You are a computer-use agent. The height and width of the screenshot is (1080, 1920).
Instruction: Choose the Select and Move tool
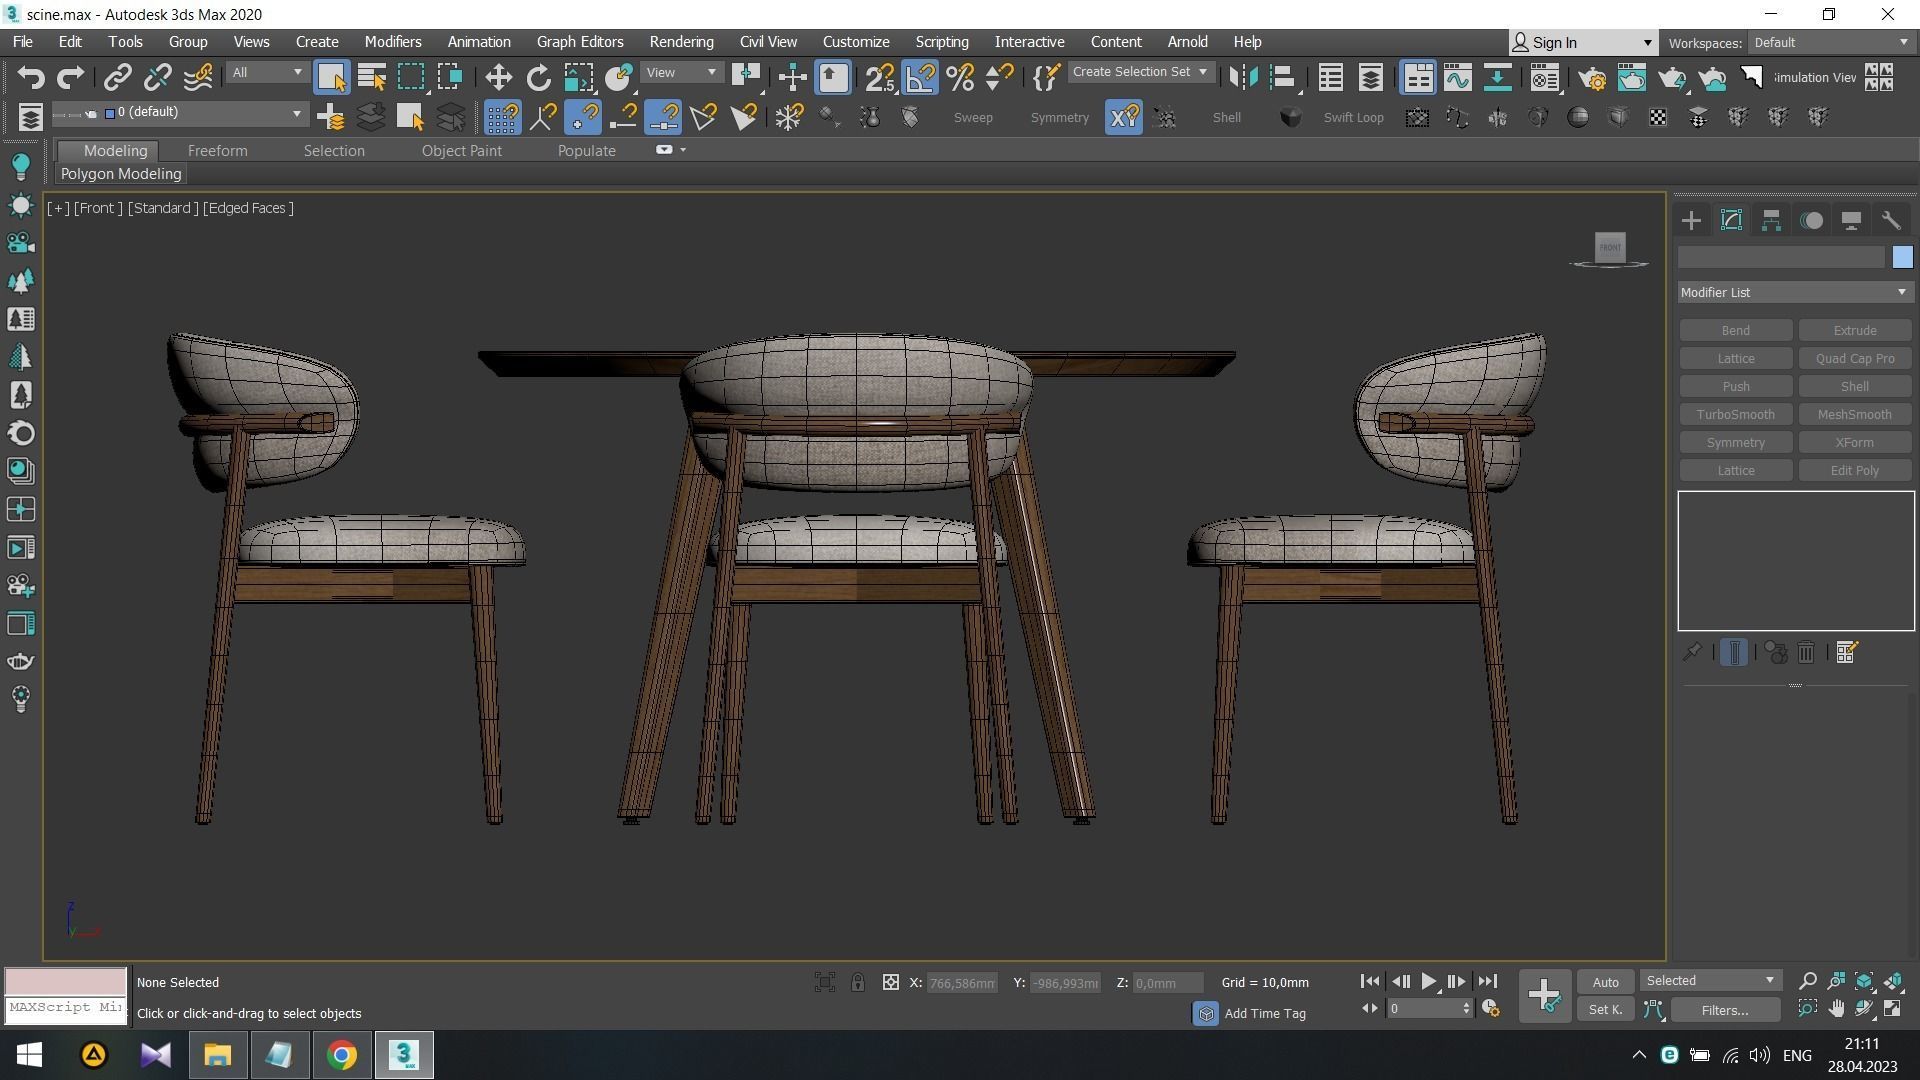[498, 77]
